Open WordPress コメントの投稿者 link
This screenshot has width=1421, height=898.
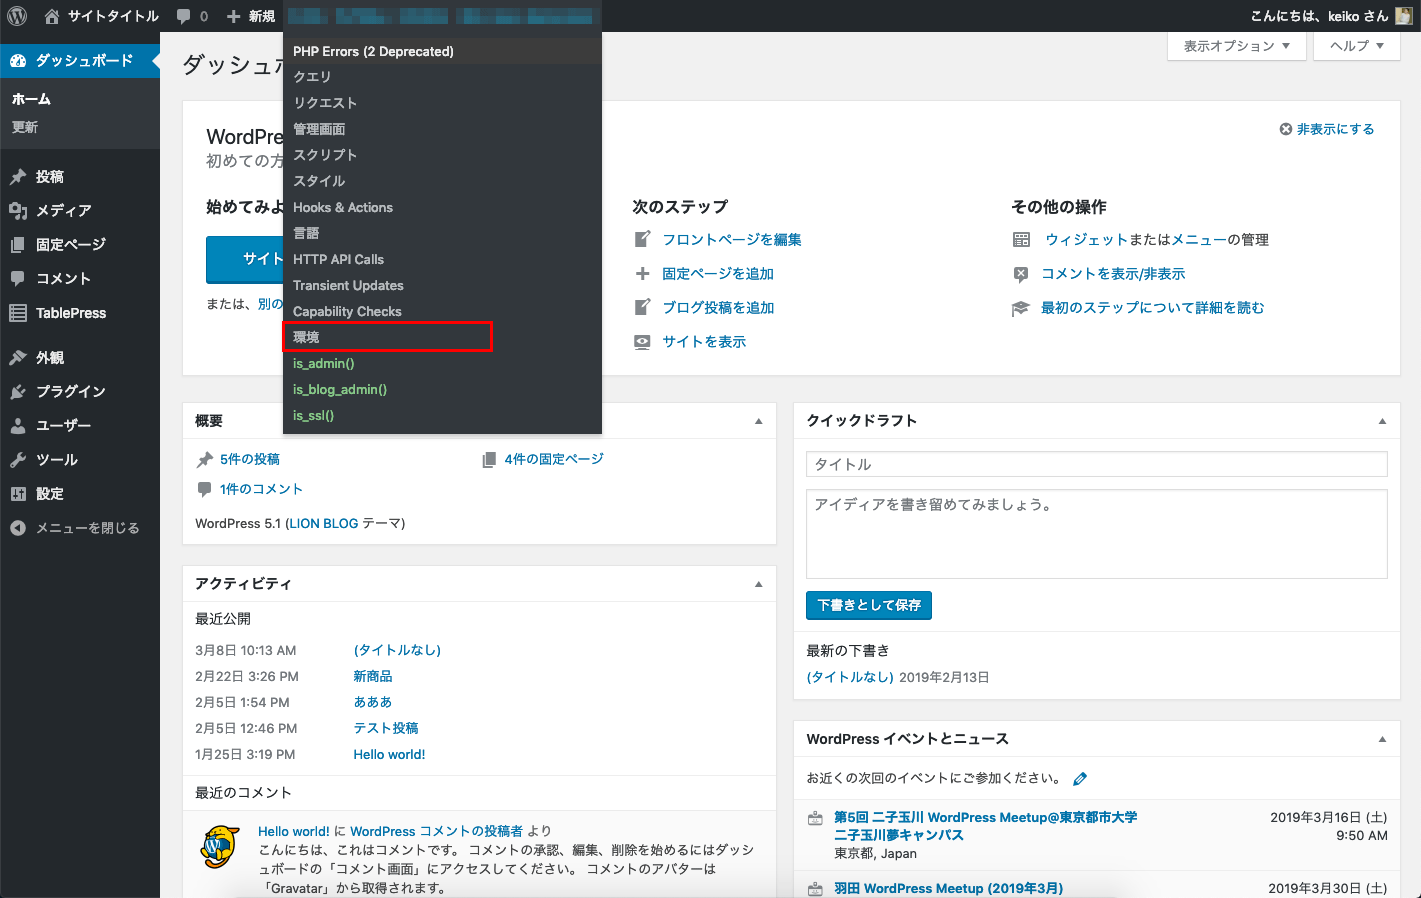[436, 831]
